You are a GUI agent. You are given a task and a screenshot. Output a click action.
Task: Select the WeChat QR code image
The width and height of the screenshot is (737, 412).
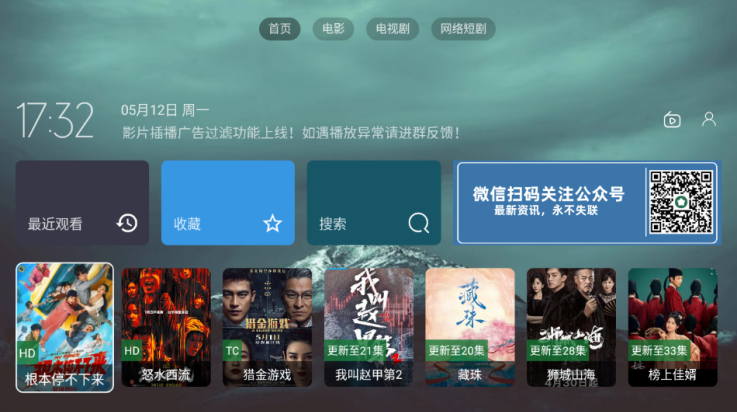point(681,202)
